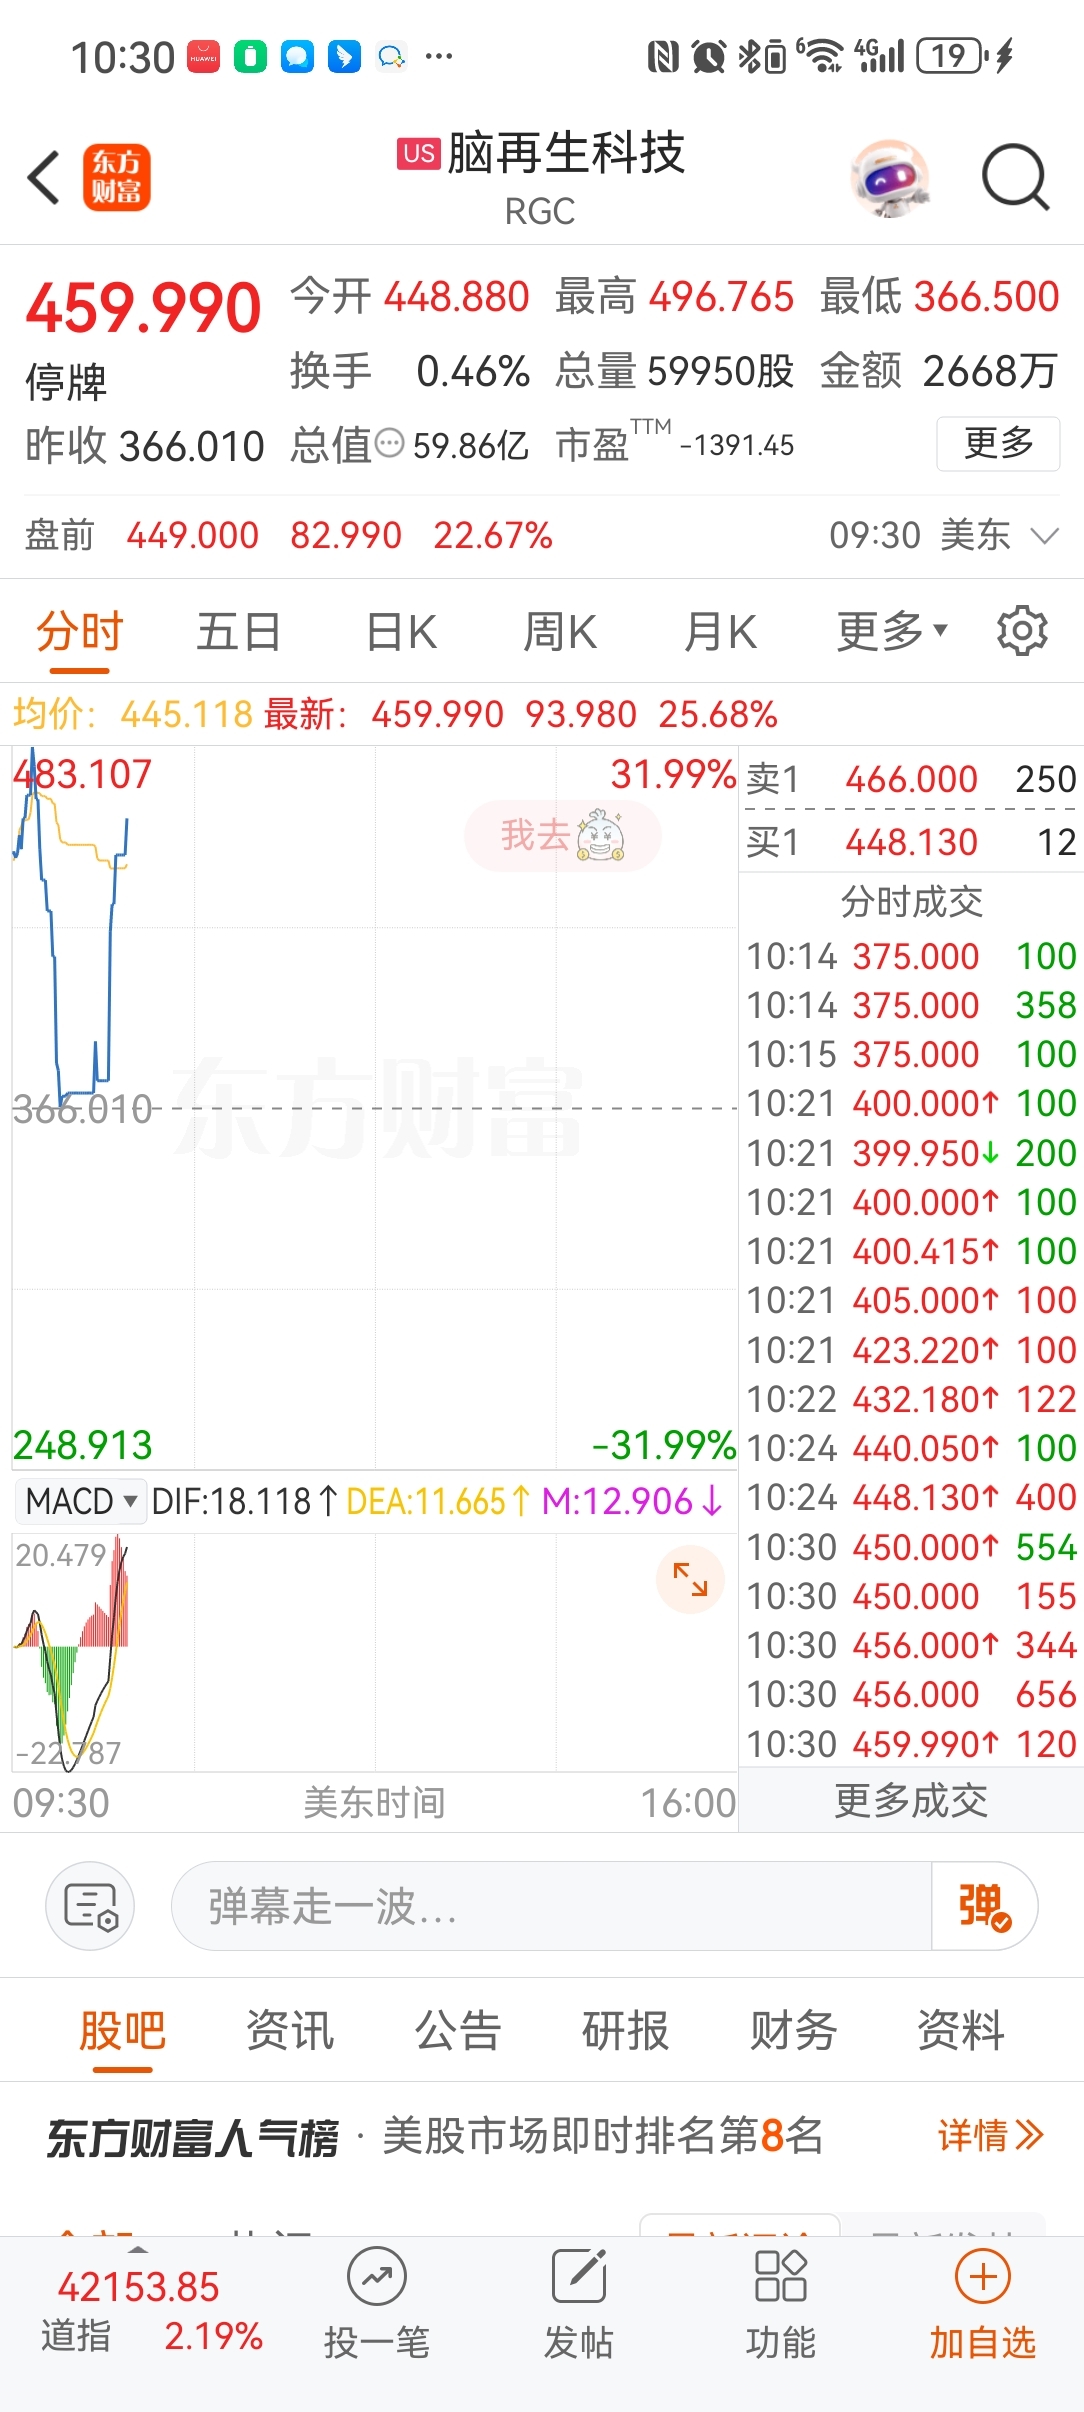
Task: Open the Huawei notification icon in status bar
Action: tap(204, 57)
